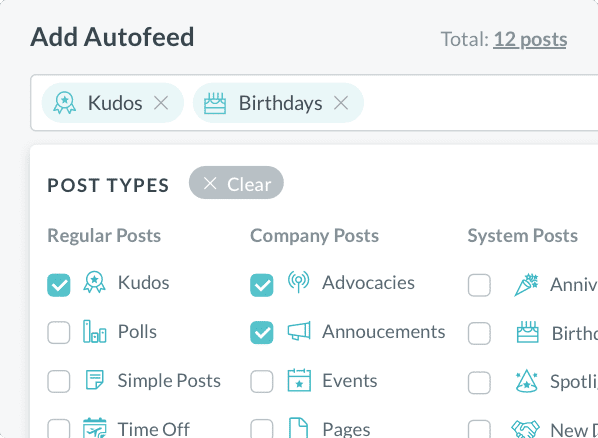598x438 pixels.
Task: Click the Simple Posts note icon
Action: [94, 380]
